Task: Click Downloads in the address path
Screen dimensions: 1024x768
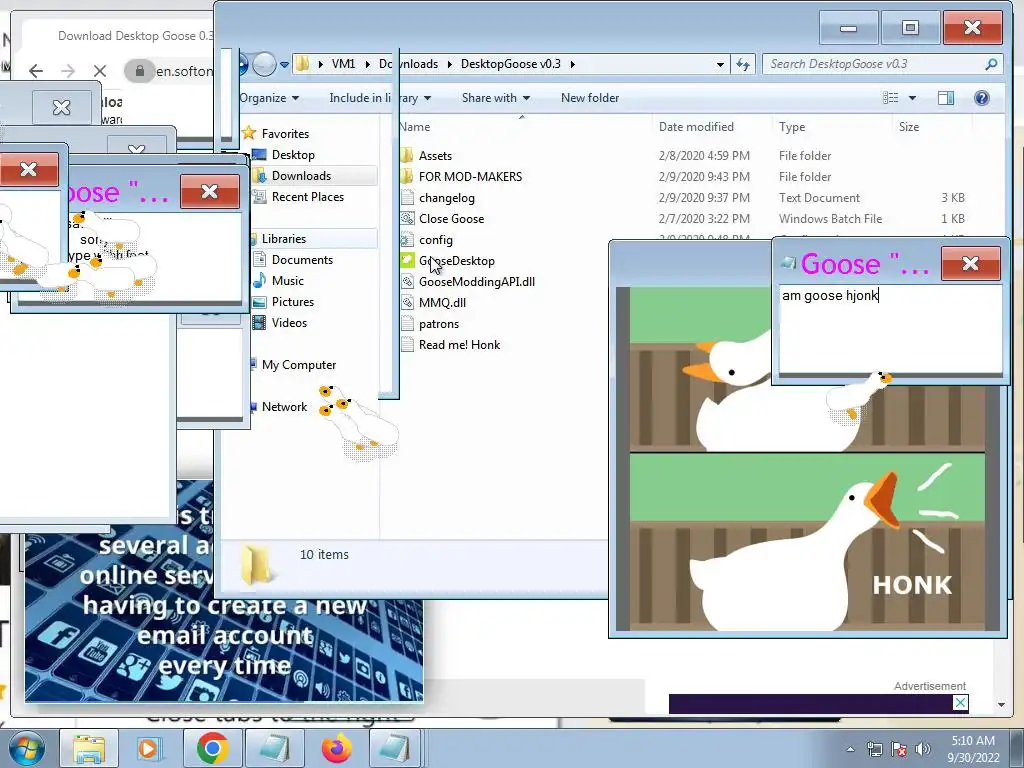Action: pos(409,64)
